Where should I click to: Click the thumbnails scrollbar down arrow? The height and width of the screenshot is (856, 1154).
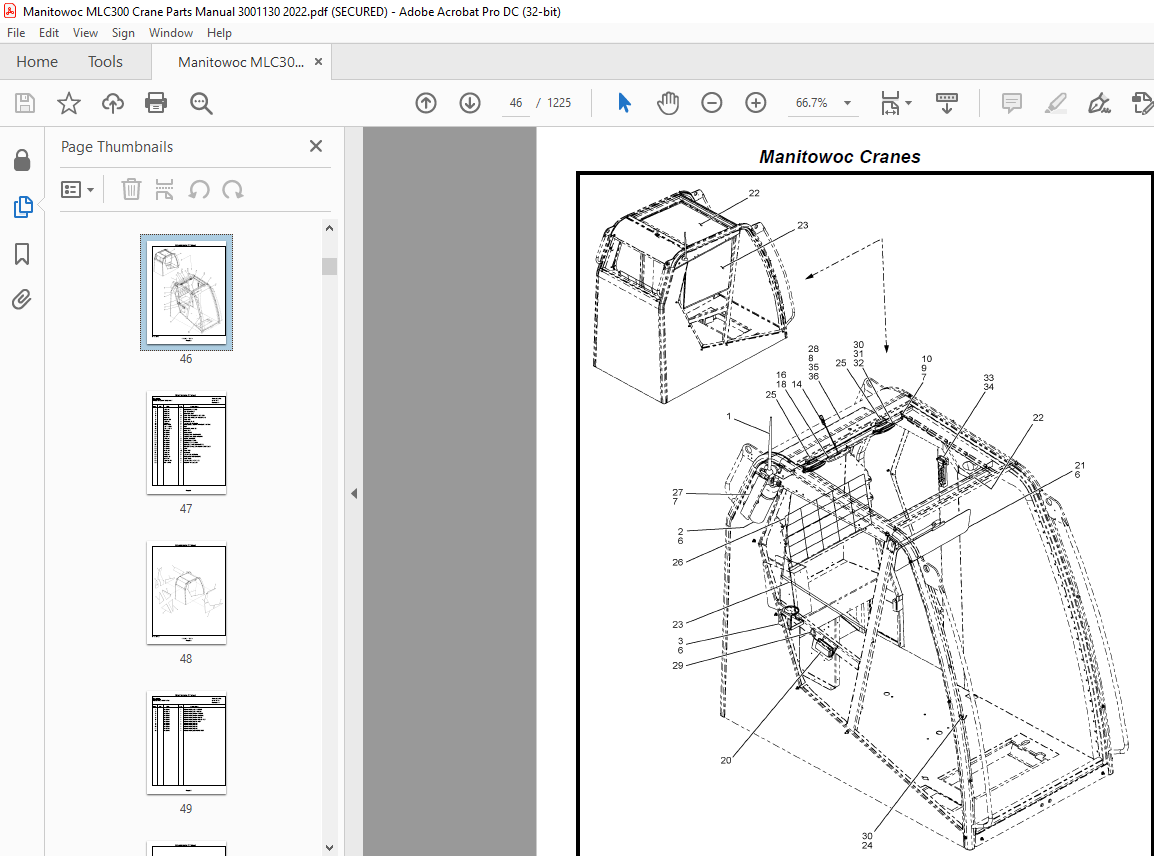click(x=330, y=848)
